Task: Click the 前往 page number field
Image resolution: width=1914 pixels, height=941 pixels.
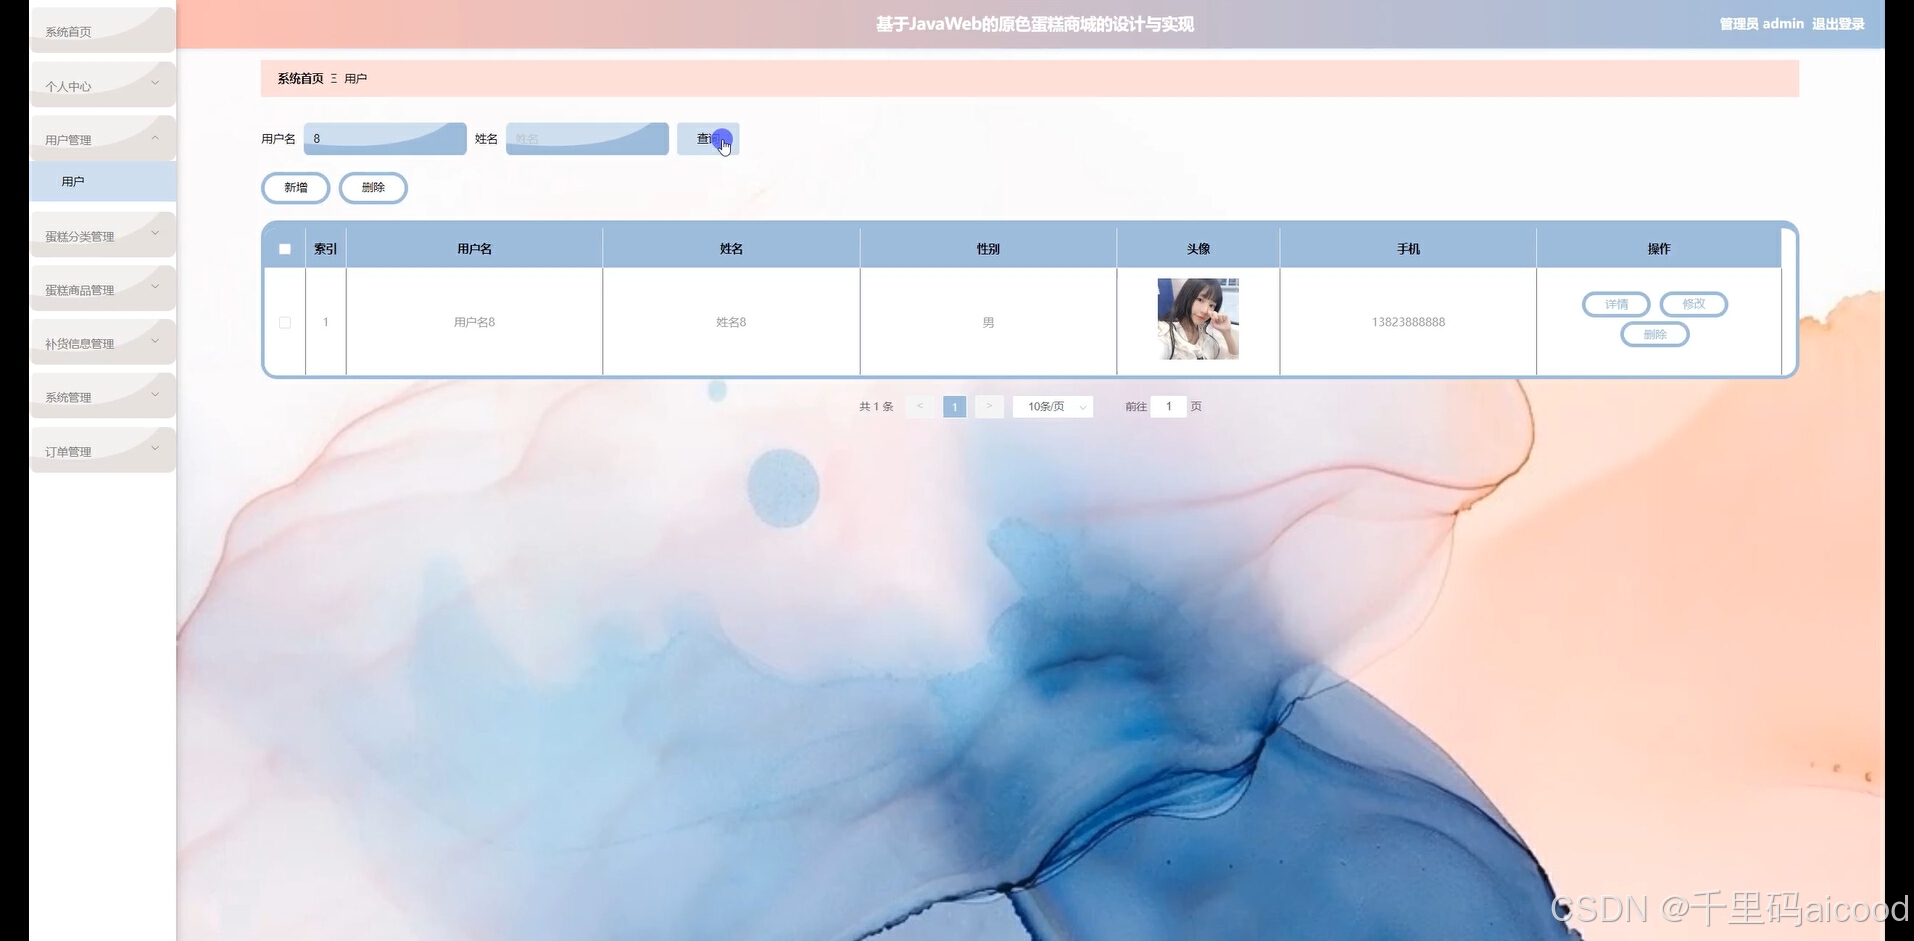Action: coord(1168,406)
